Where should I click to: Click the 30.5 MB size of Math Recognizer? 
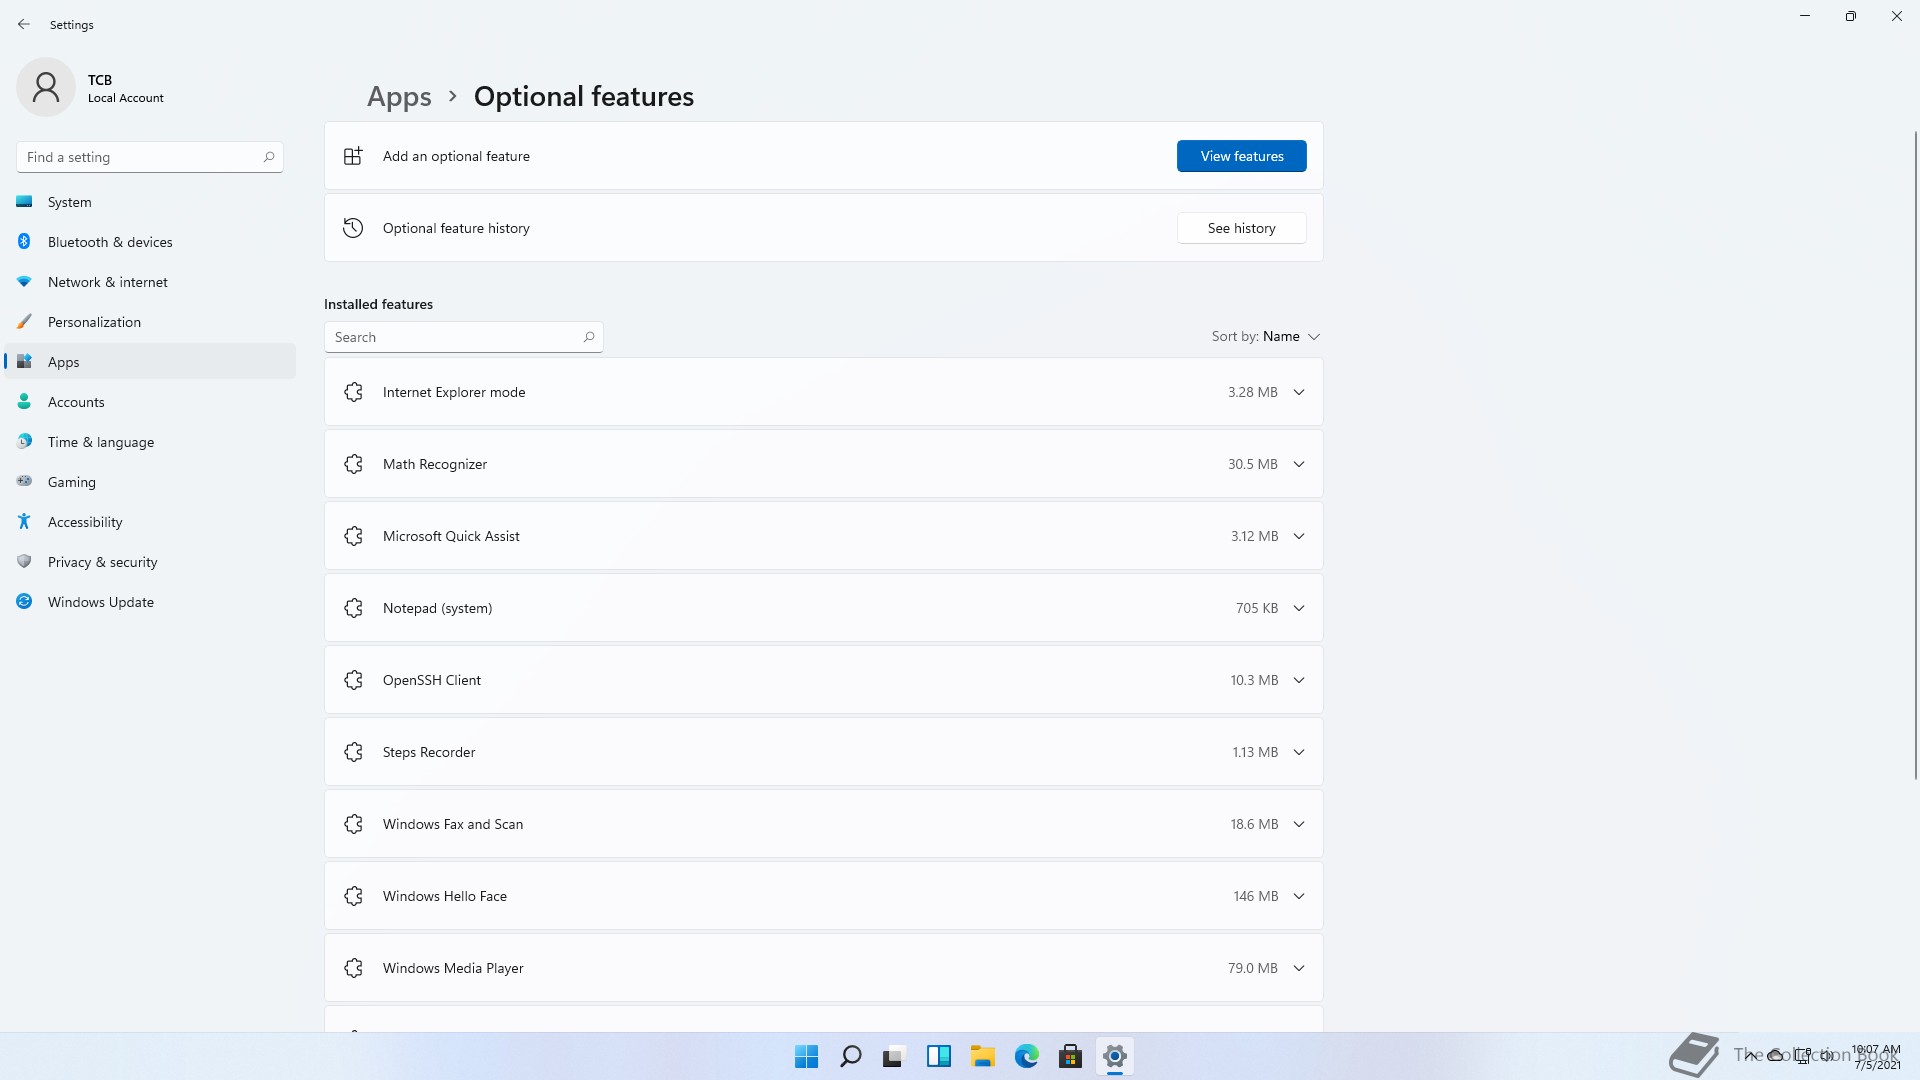click(1252, 464)
